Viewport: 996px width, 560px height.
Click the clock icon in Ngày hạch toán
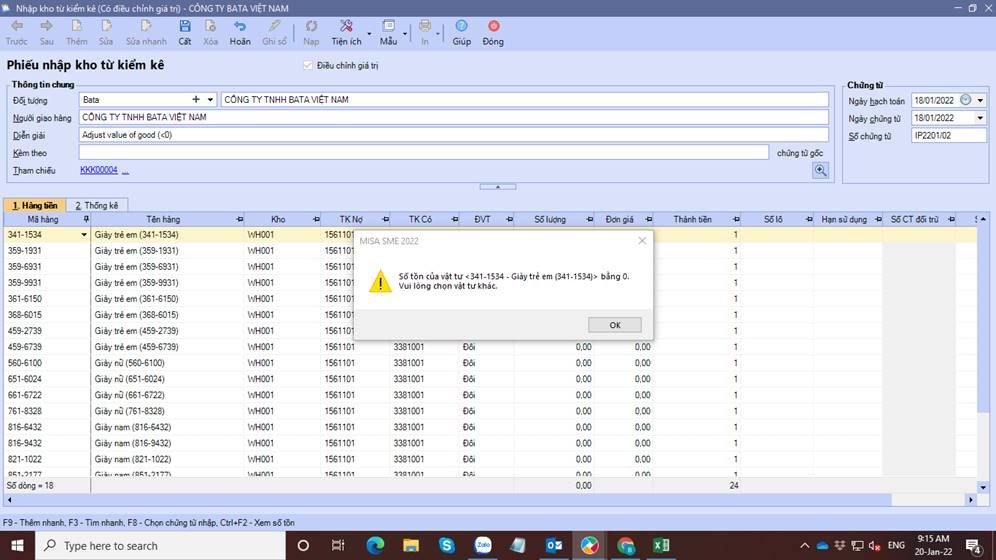[966, 100]
